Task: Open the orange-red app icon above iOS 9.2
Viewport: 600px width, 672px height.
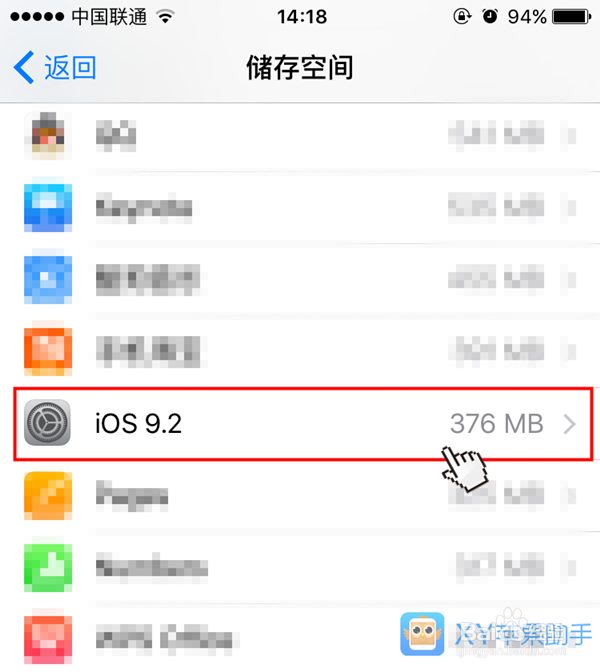Action: 48,352
